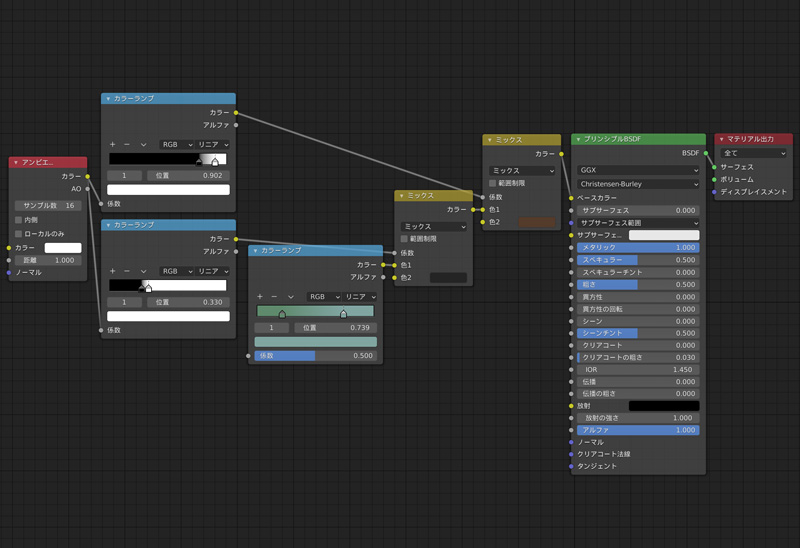Click the purple ノーマル socket on アンビエント node
Viewport: 800px width, 548px height.
coord(9,272)
